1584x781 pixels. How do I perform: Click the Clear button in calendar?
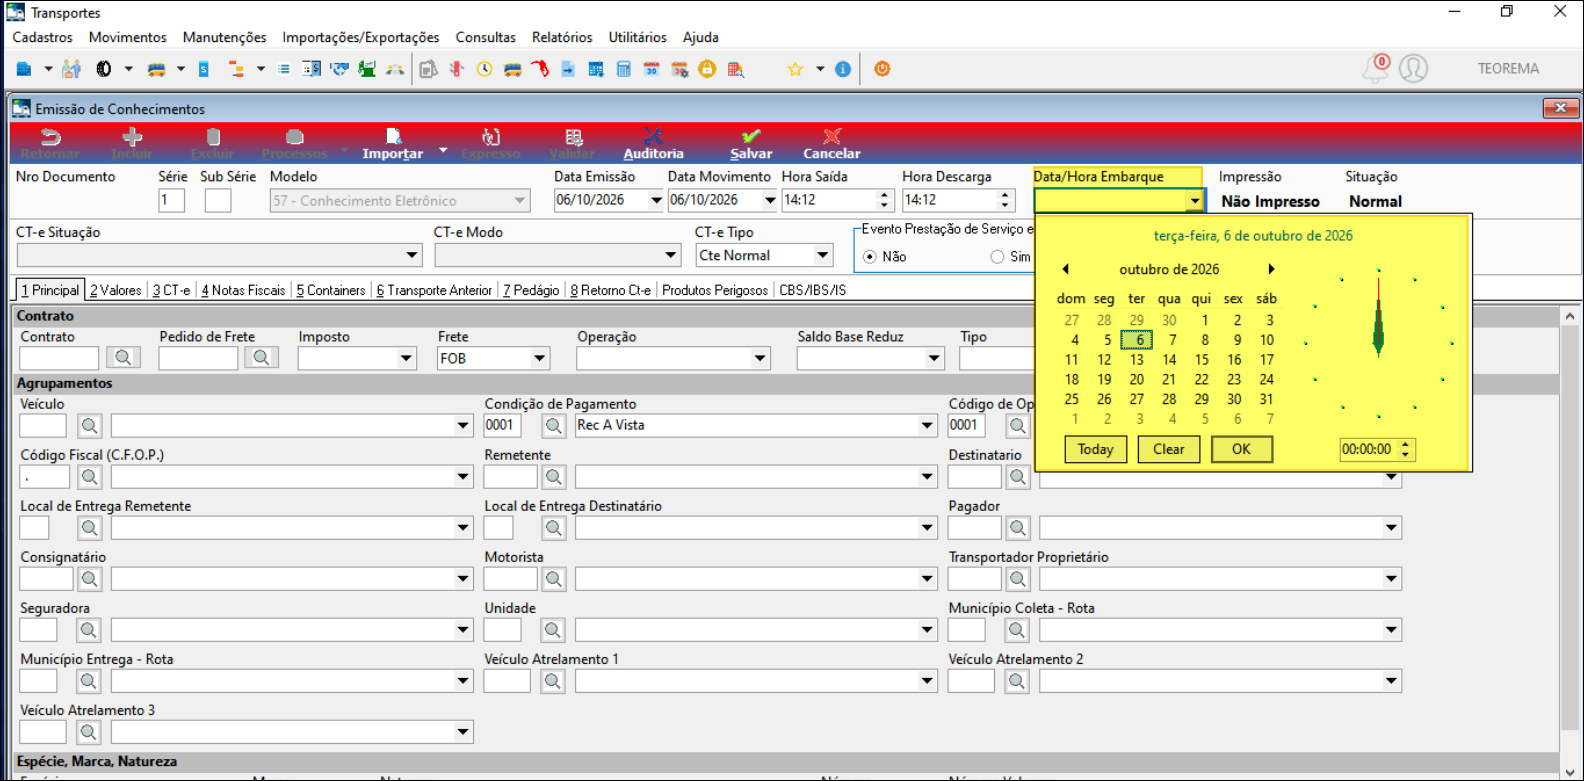[x=1169, y=450]
